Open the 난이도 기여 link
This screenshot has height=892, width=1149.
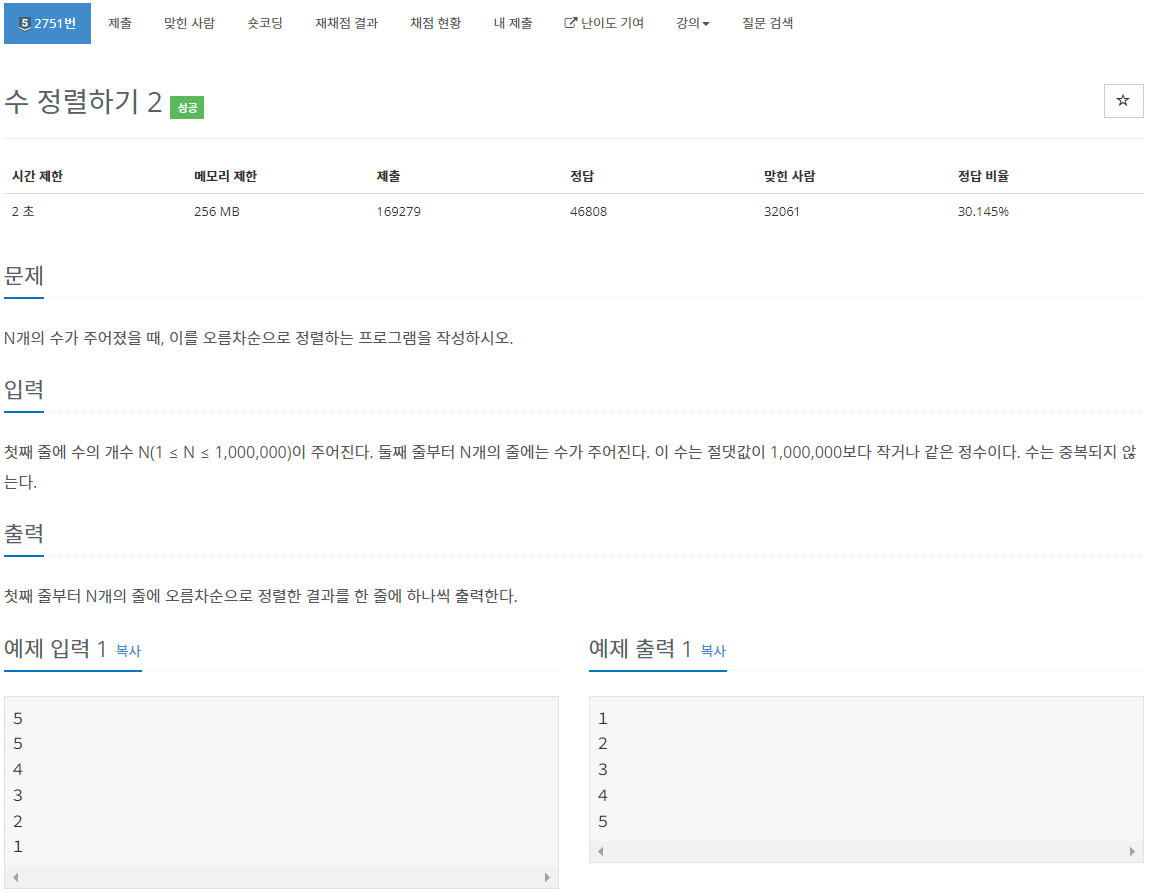[x=604, y=23]
